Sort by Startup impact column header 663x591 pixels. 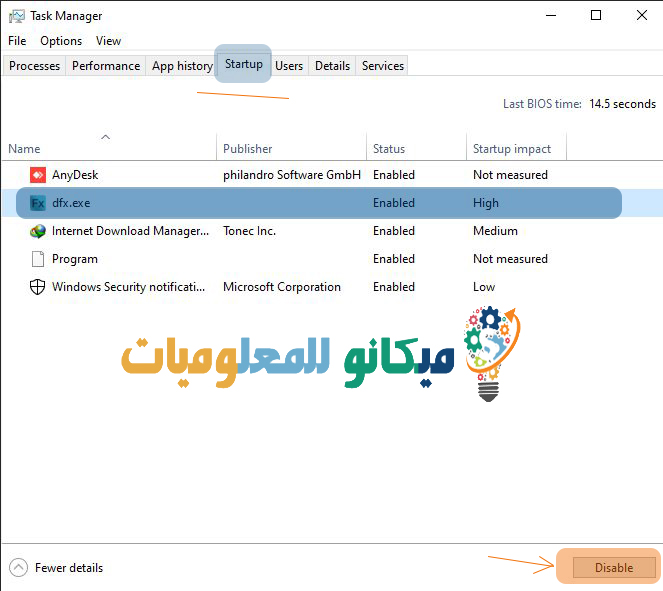point(512,149)
